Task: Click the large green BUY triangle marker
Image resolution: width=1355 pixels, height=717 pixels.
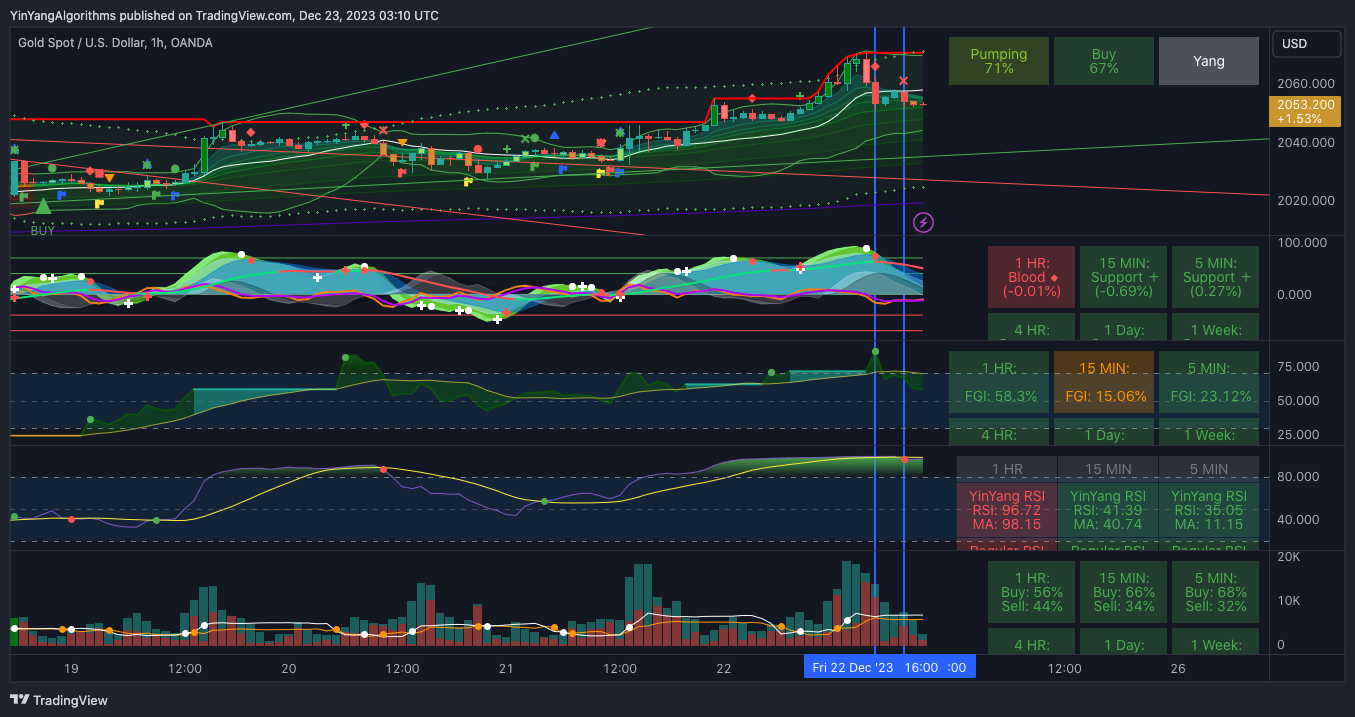Action: (x=43, y=206)
